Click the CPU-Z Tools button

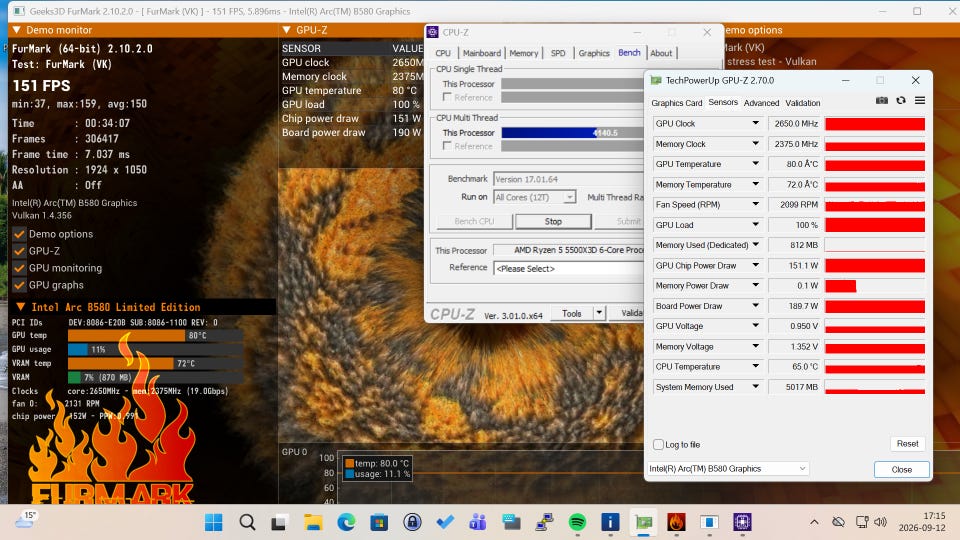pos(571,313)
